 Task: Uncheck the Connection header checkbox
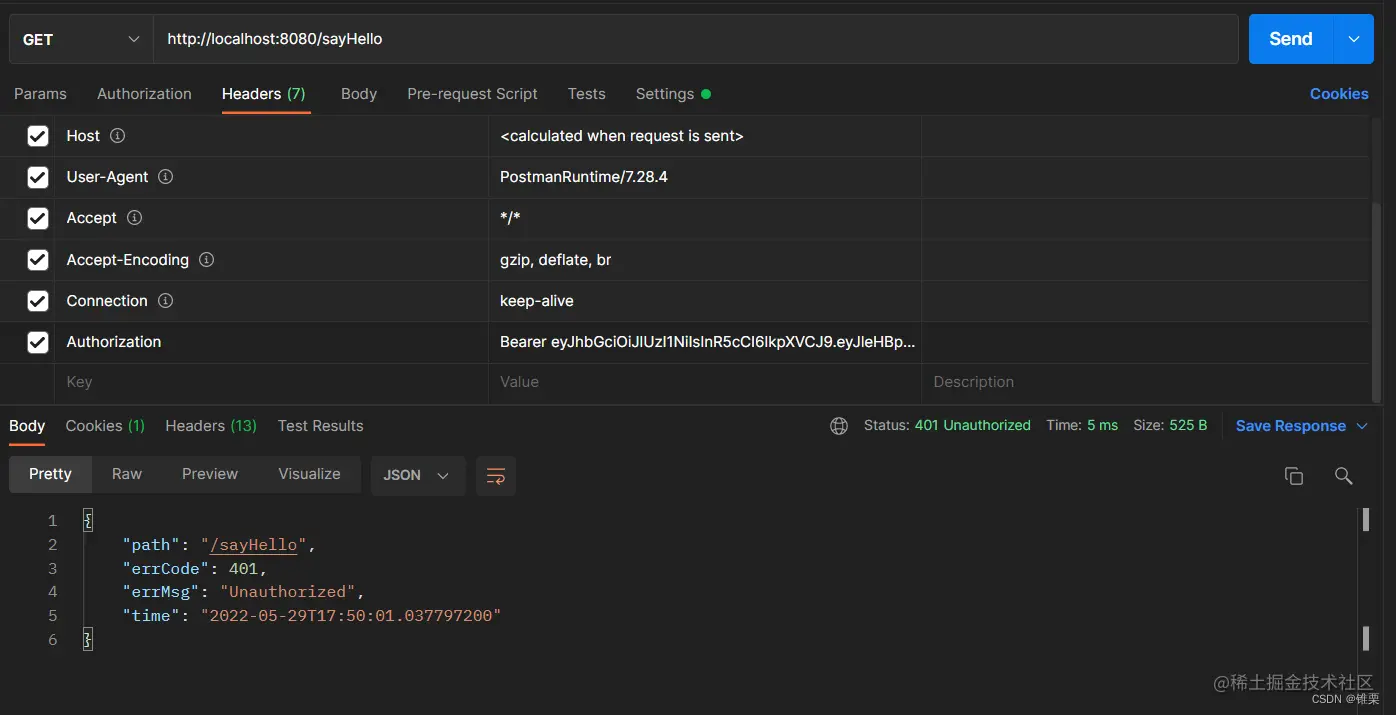click(38, 301)
